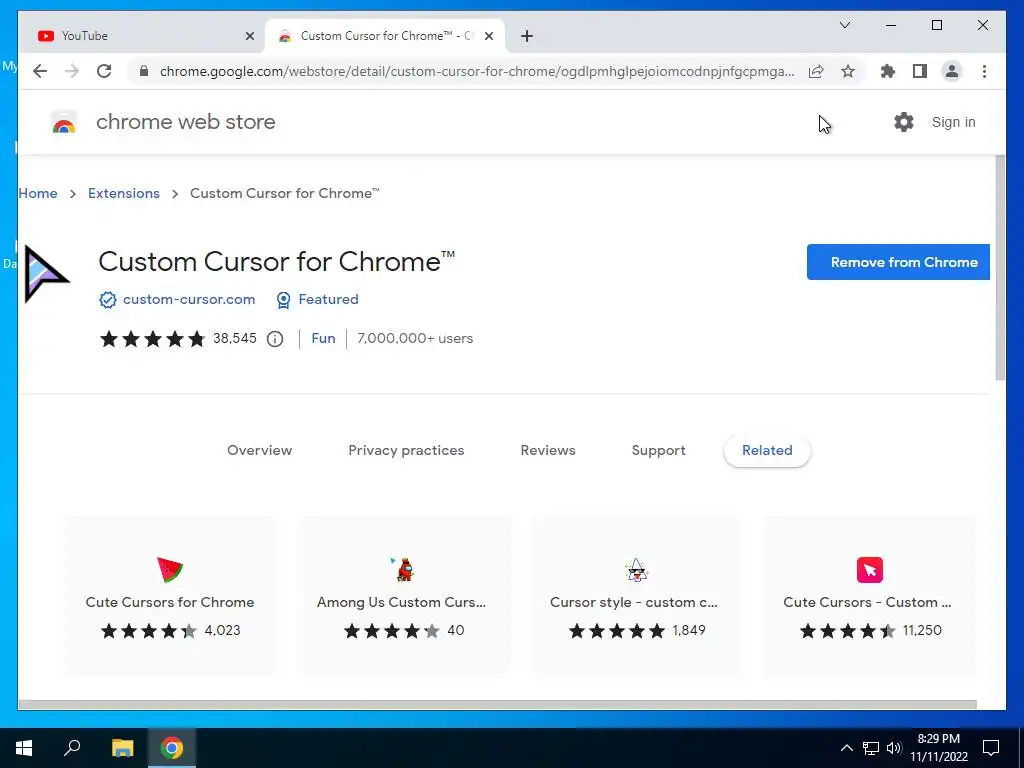Open File Explorer from the taskbar
Viewport: 1024px width, 768px height.
(123, 748)
